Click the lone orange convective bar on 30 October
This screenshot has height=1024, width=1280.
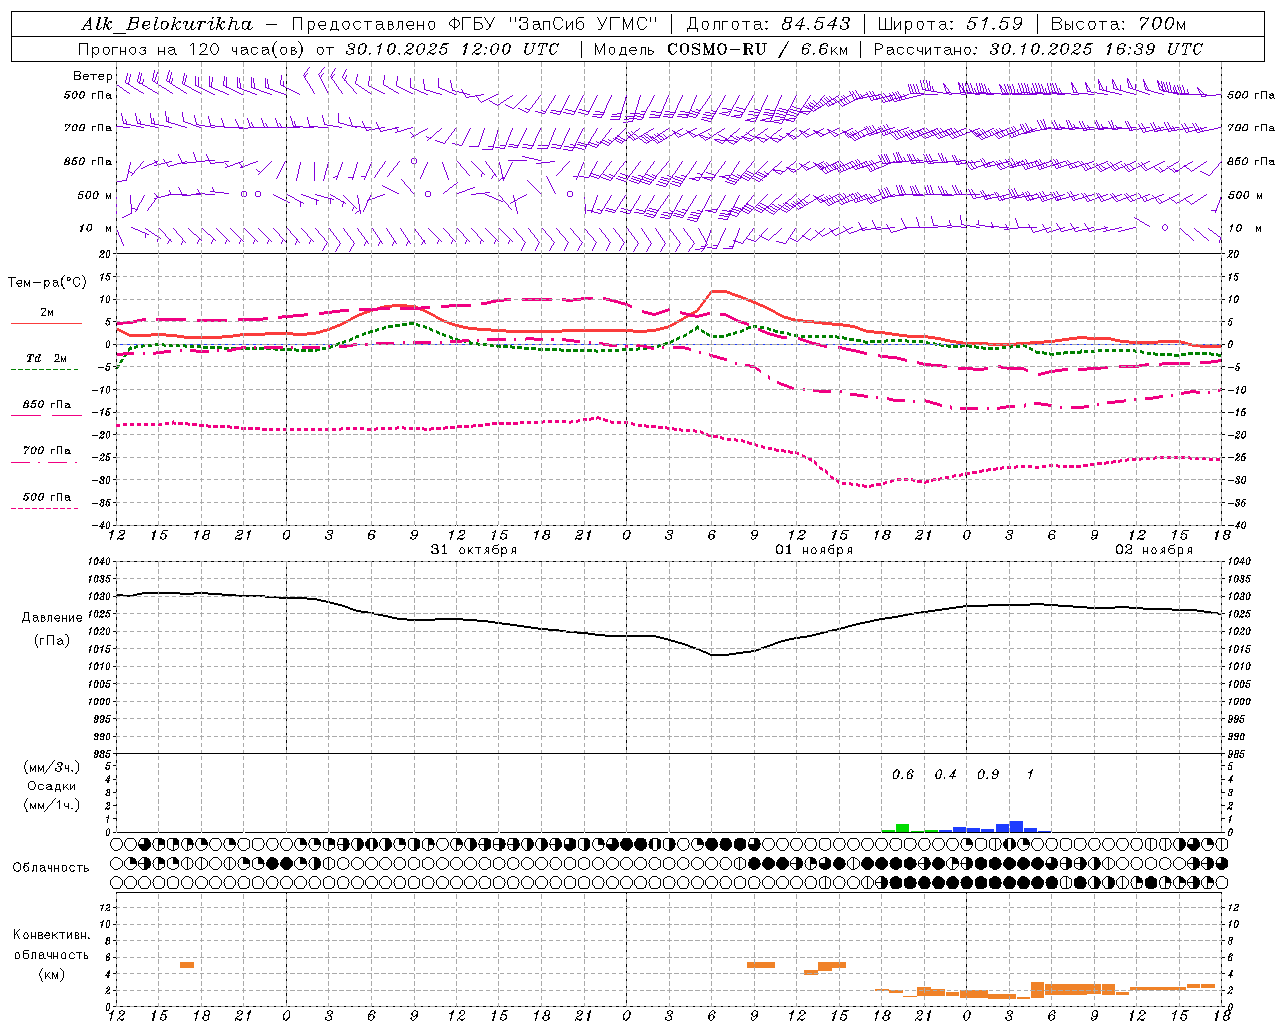(187, 965)
